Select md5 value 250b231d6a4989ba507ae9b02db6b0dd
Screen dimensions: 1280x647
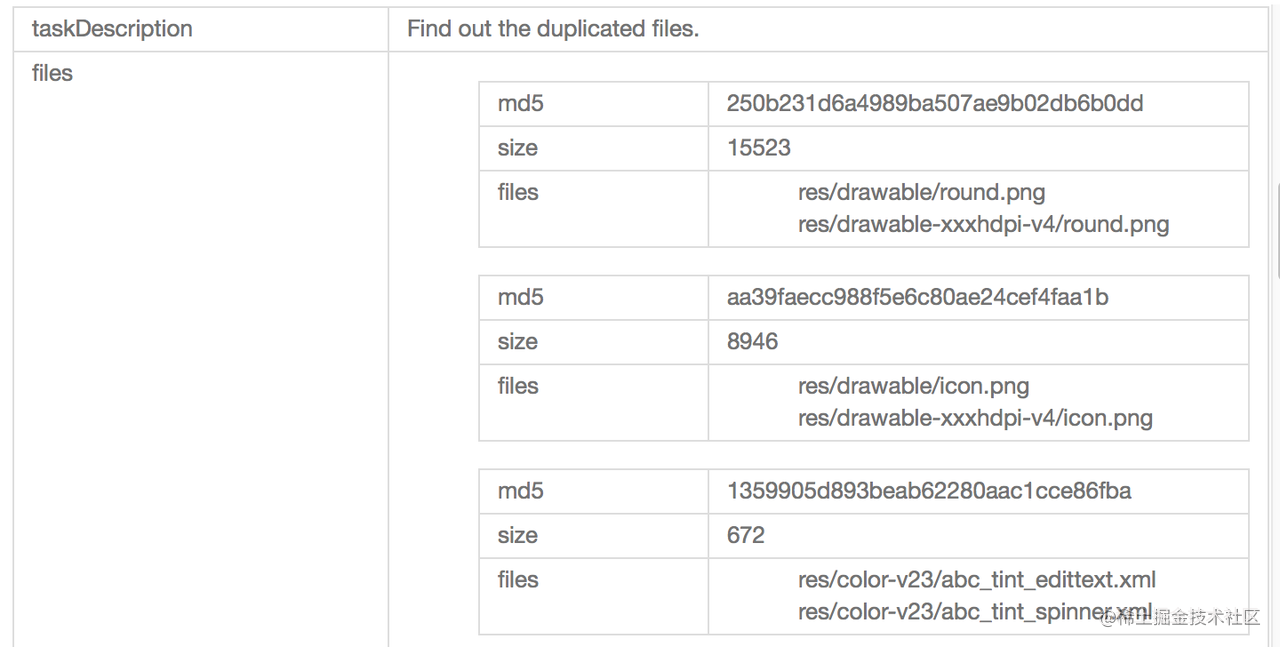(935, 103)
